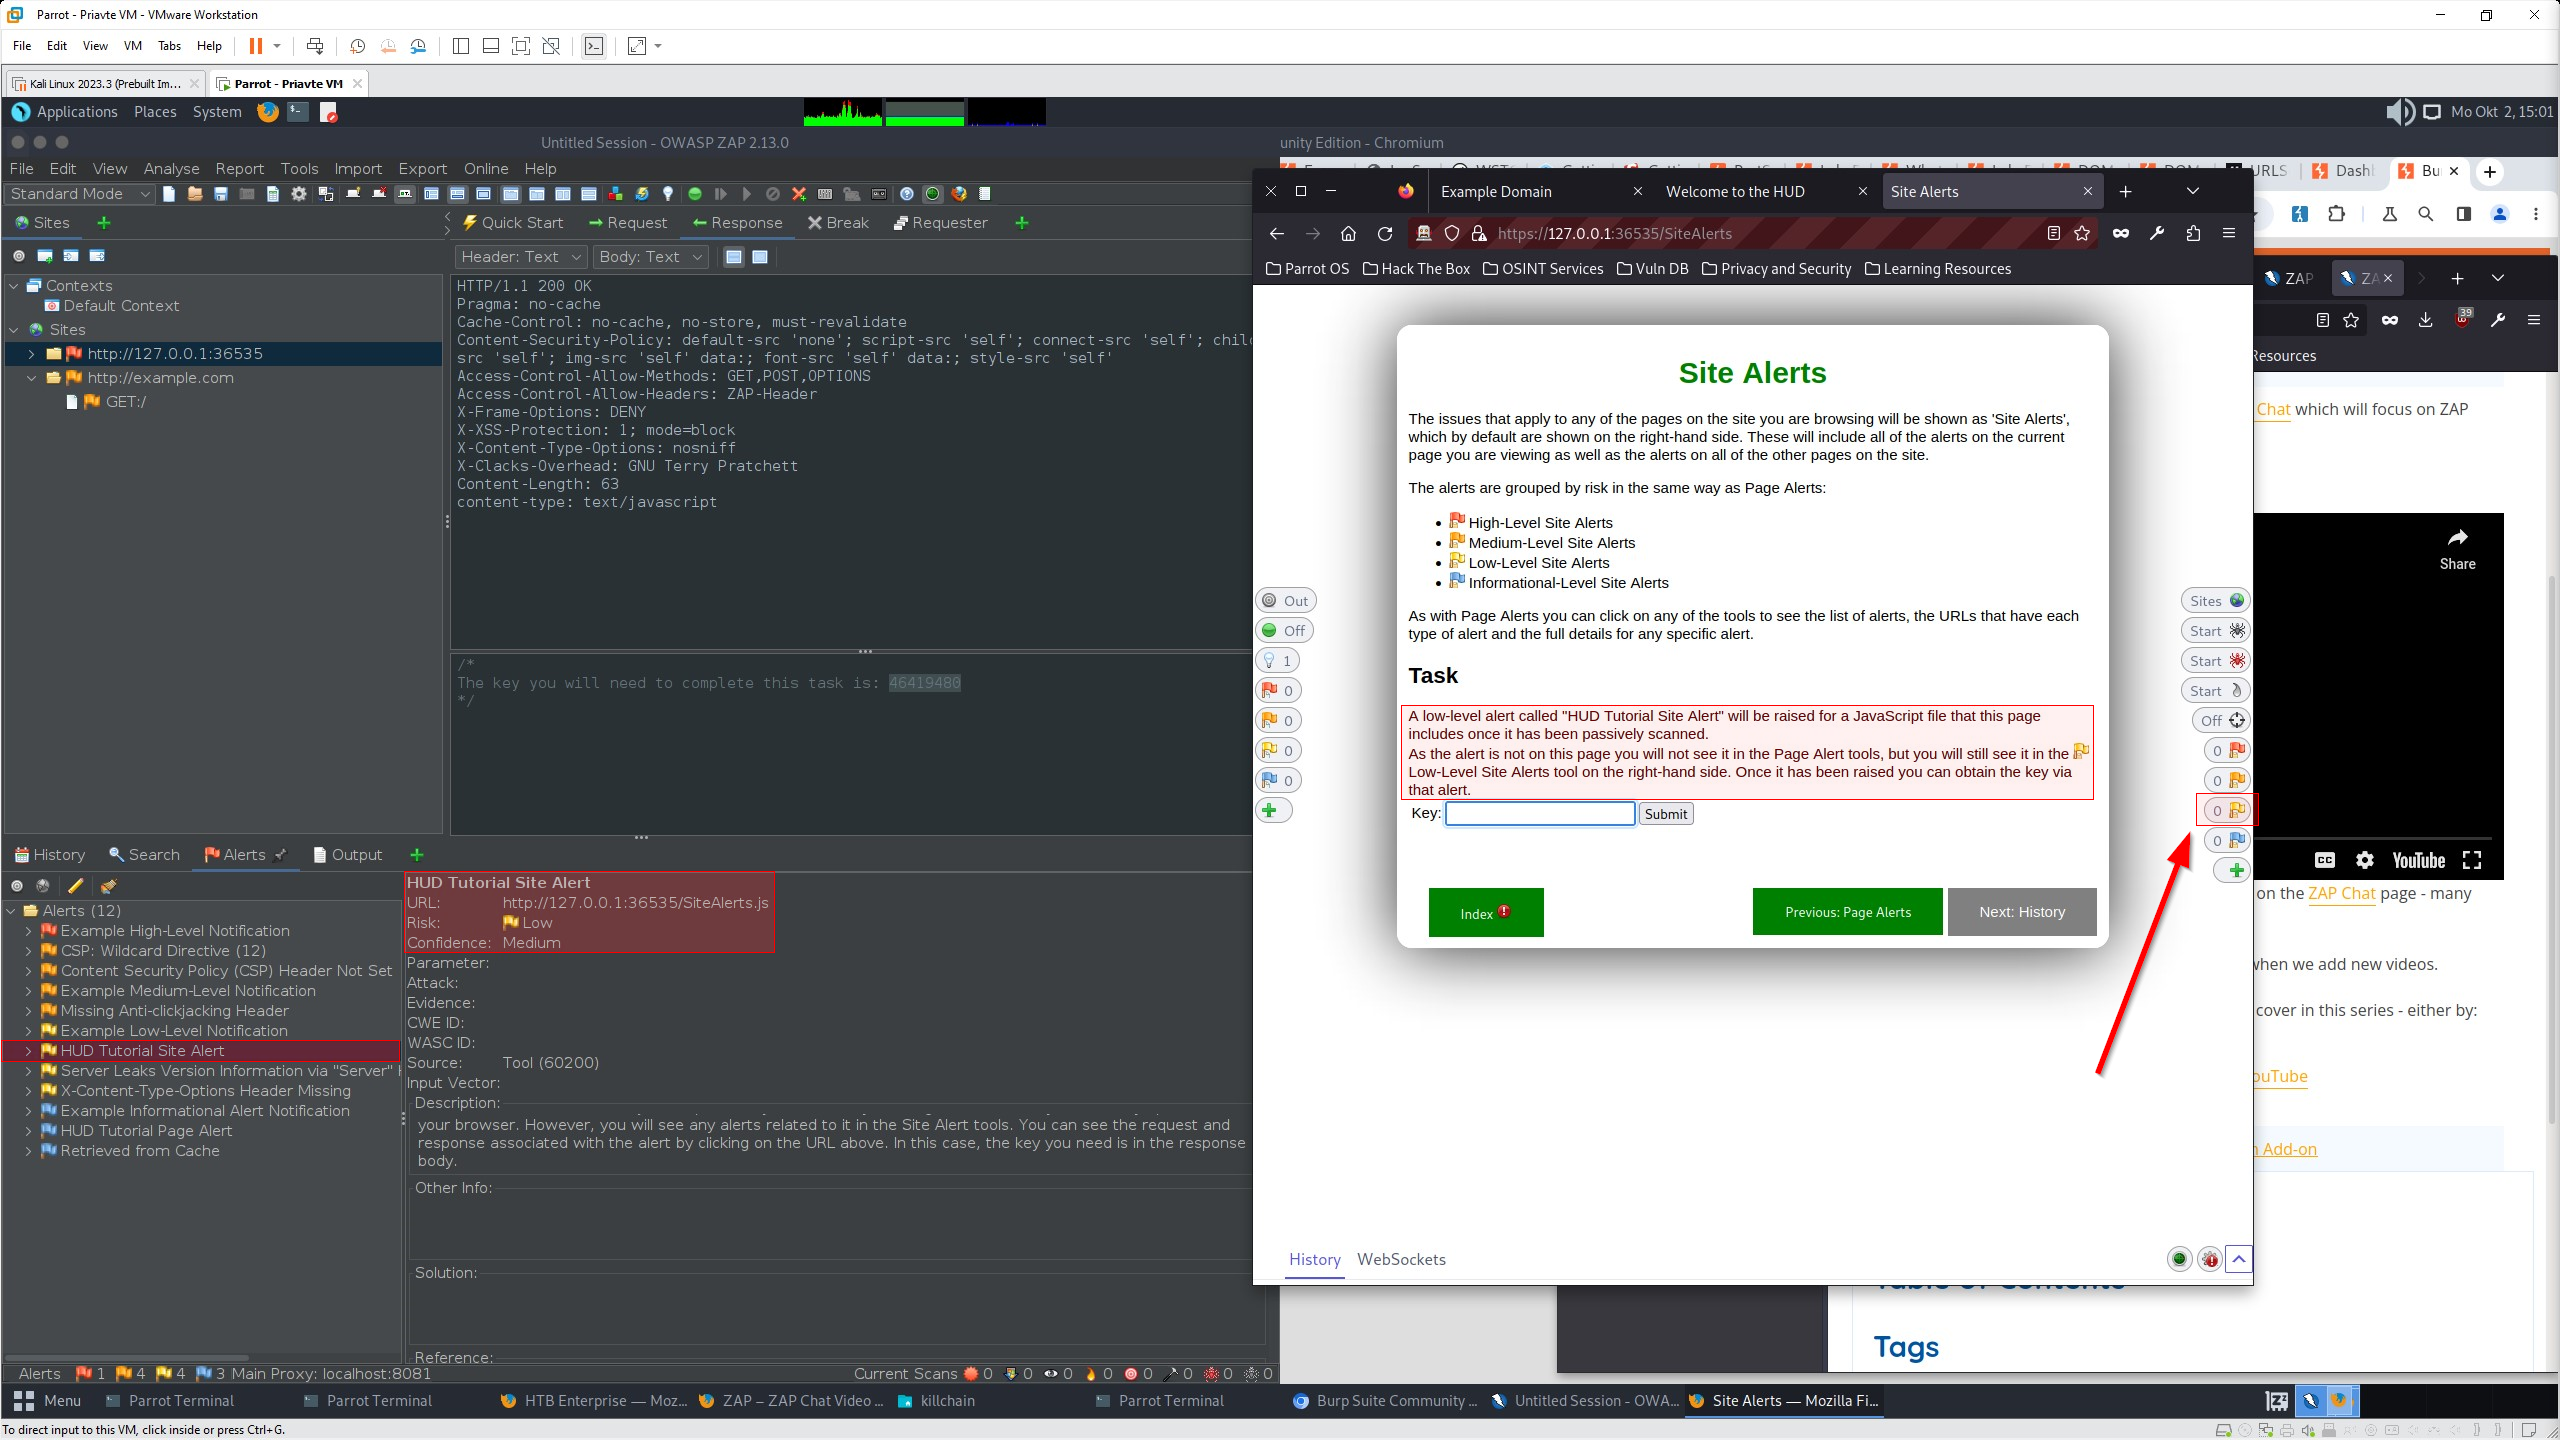Click the Out target icon in HUD left panel
The width and height of the screenshot is (2560, 1440).
click(1285, 600)
